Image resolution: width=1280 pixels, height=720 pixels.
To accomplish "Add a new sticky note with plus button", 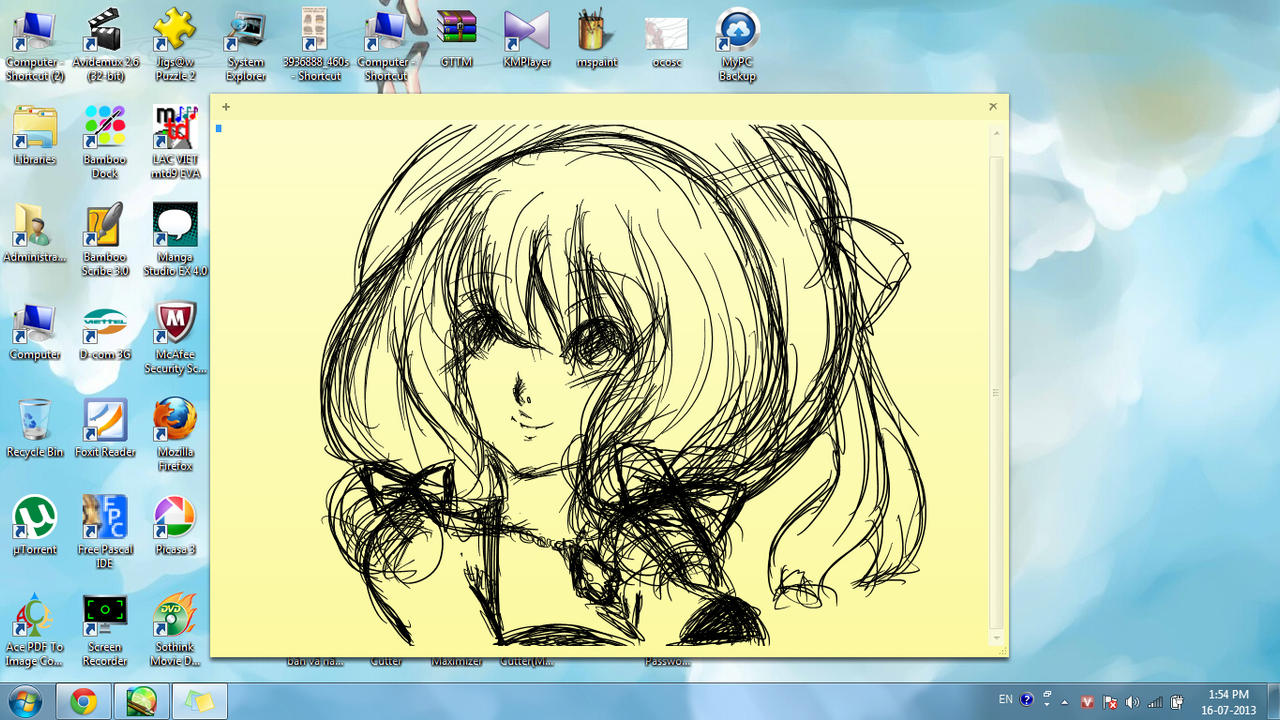I will (x=226, y=106).
